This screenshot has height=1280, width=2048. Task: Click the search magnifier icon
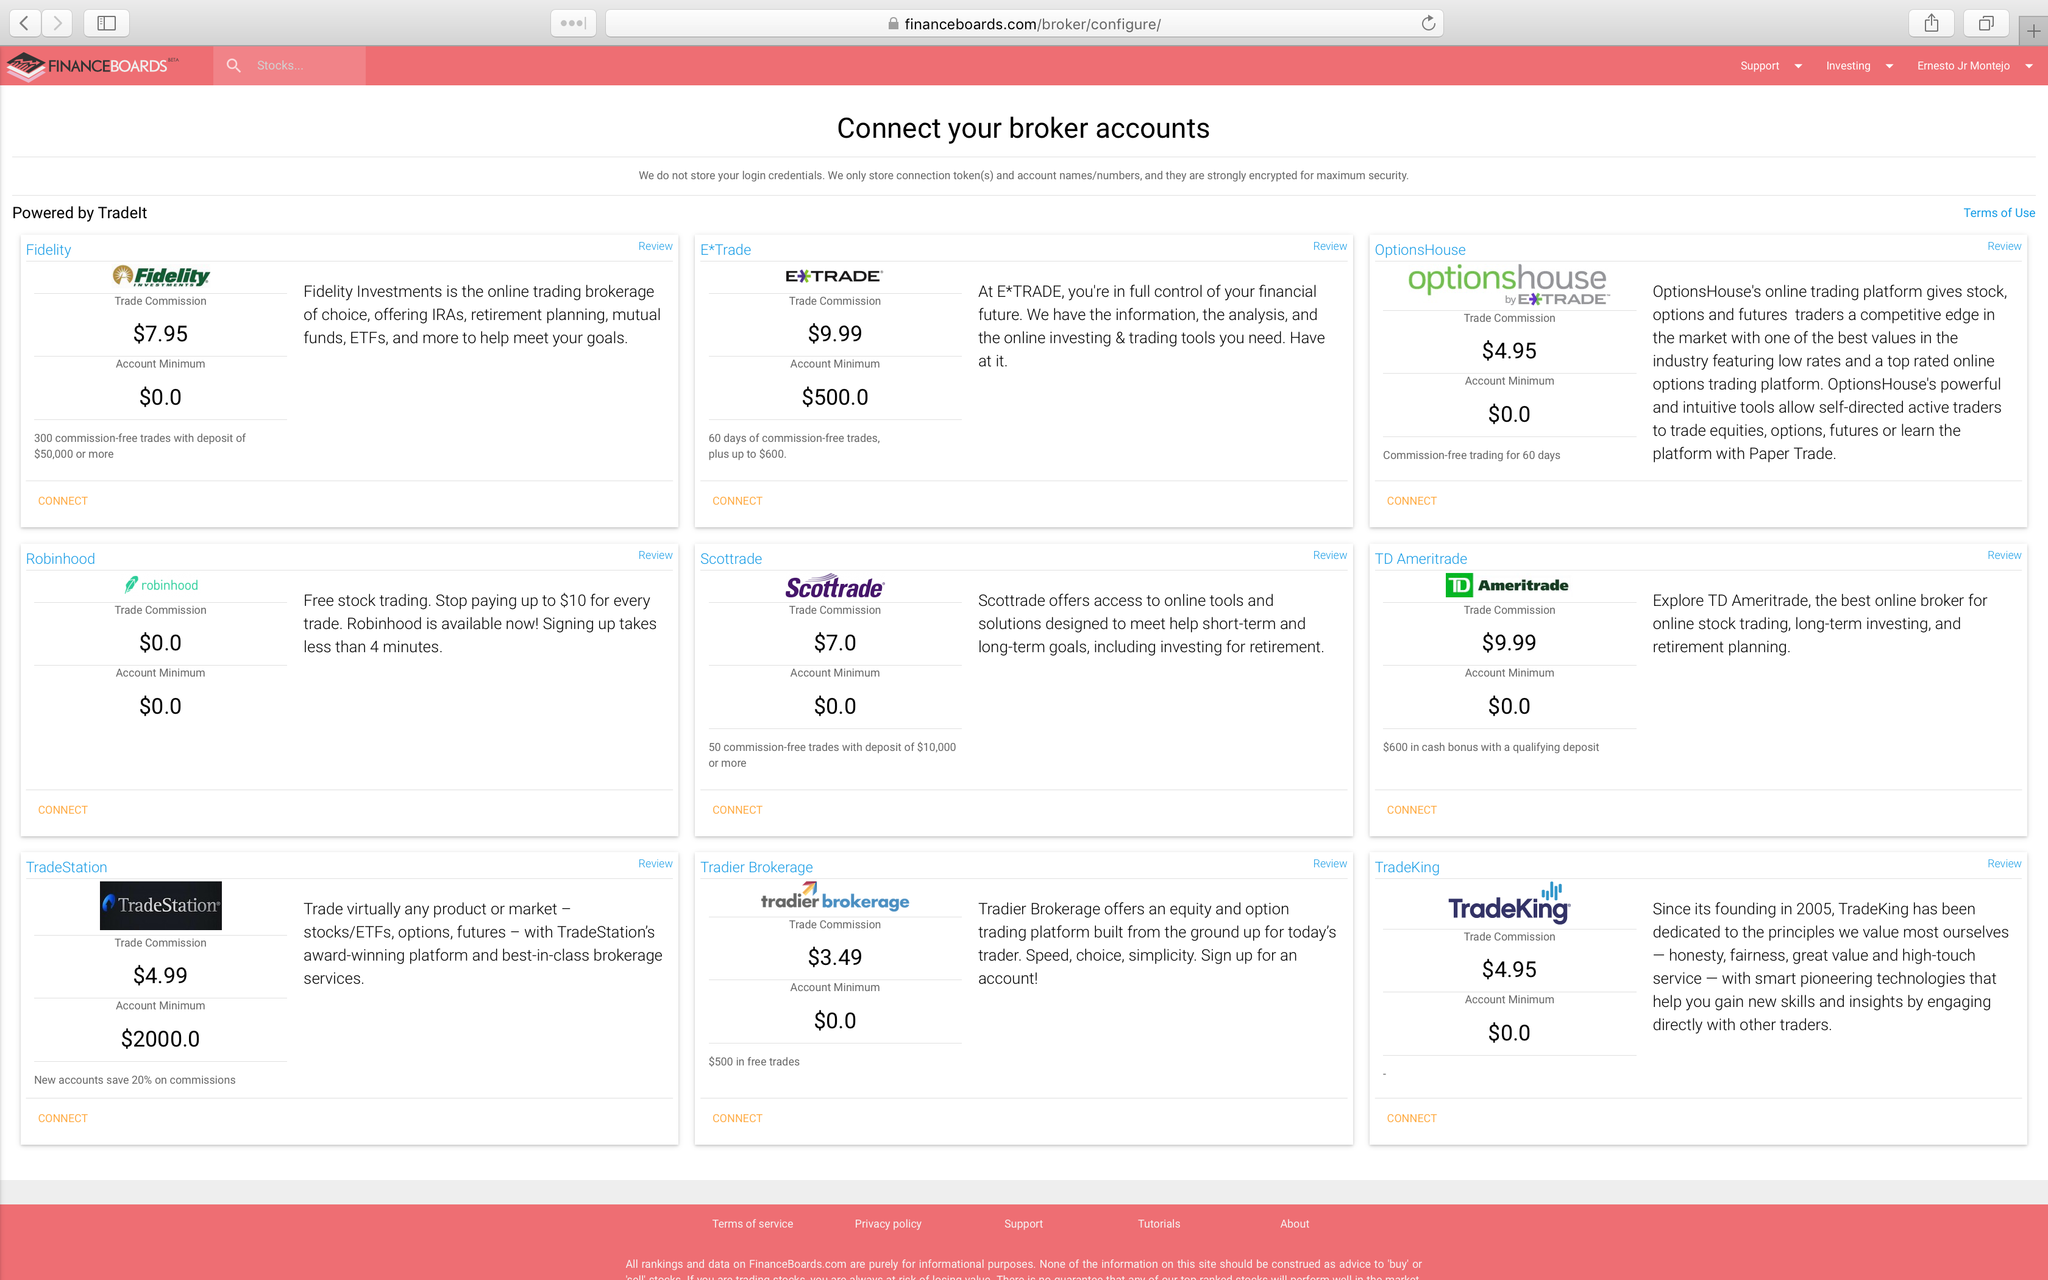tap(233, 66)
